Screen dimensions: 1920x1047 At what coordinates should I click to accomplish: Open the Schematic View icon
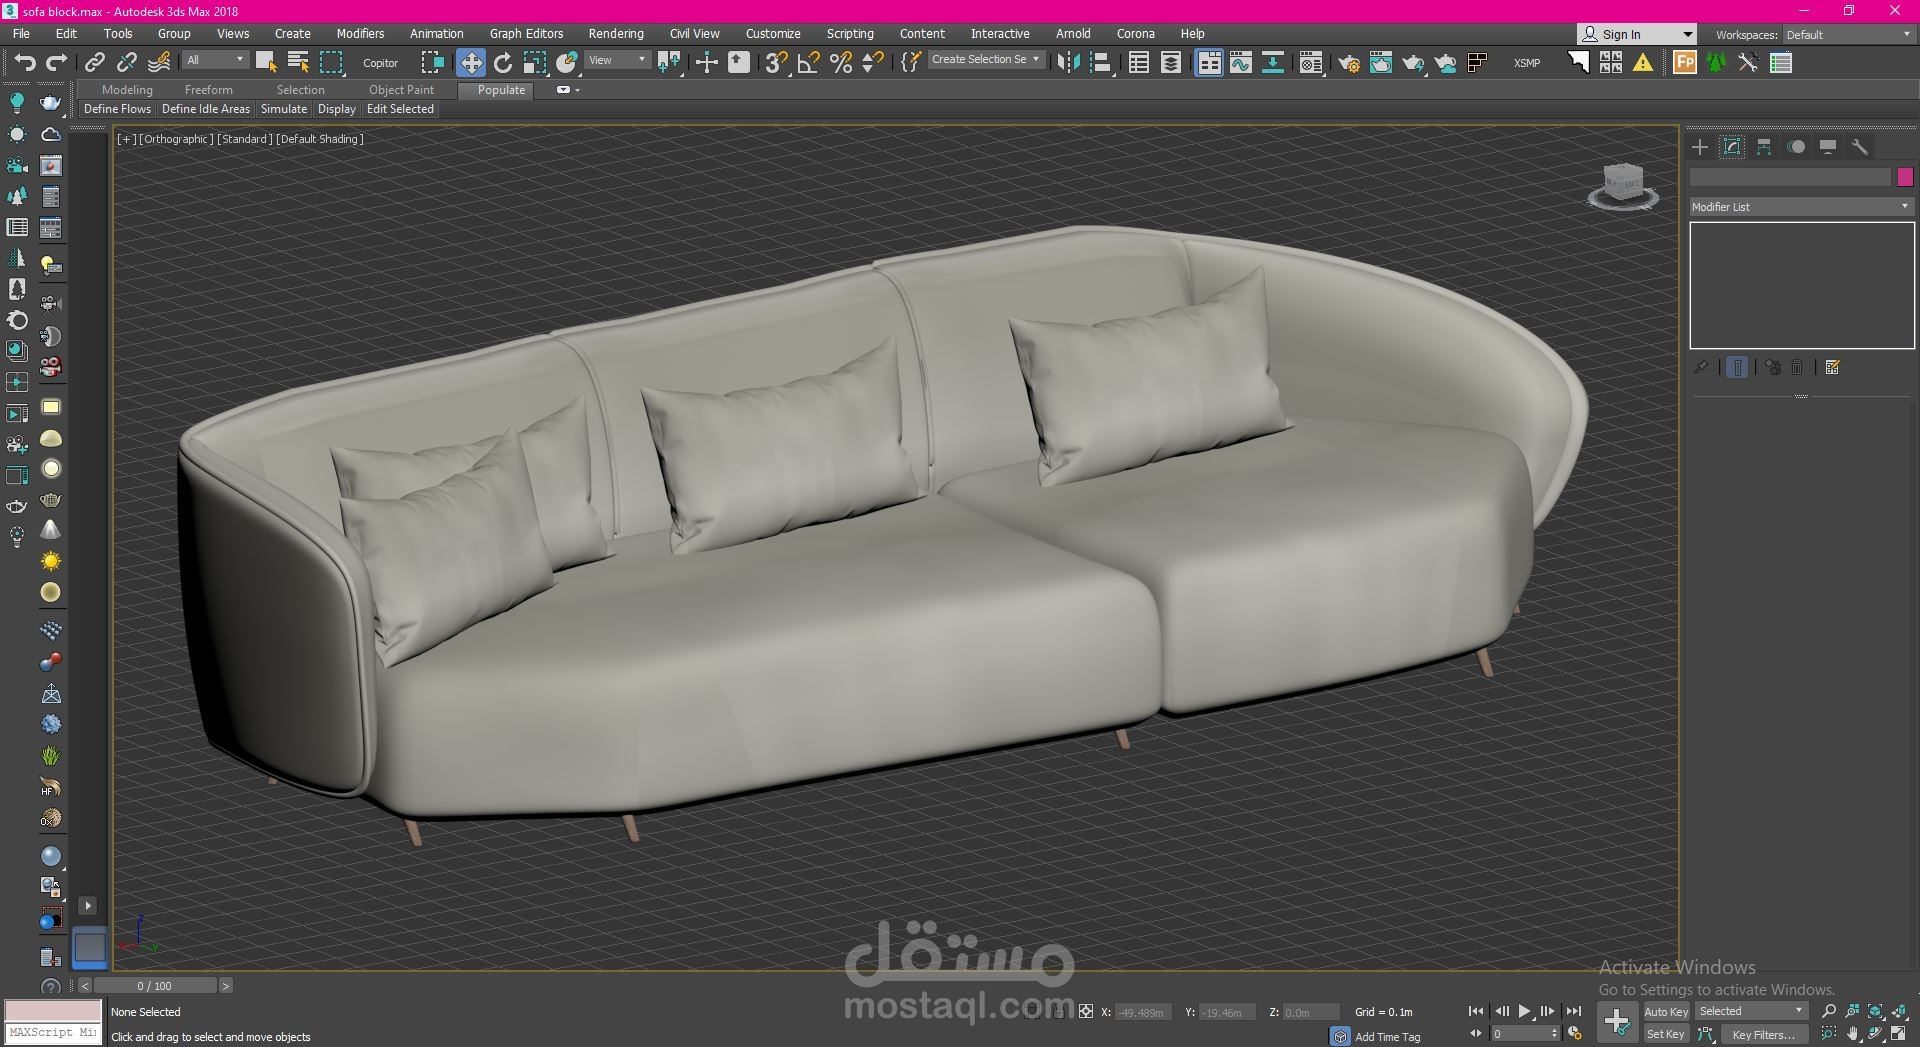[x=1273, y=63]
